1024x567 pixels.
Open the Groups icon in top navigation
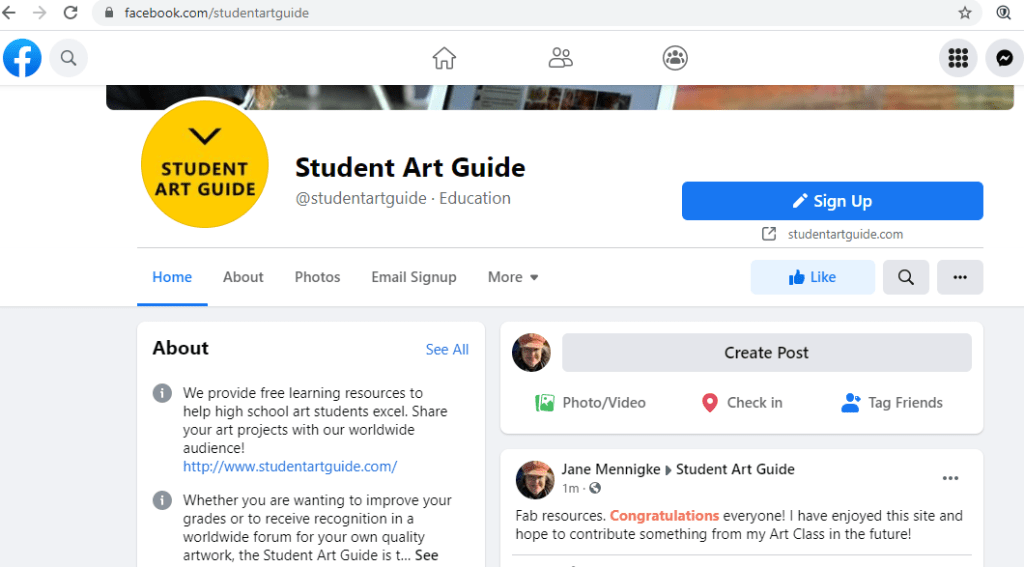point(675,58)
